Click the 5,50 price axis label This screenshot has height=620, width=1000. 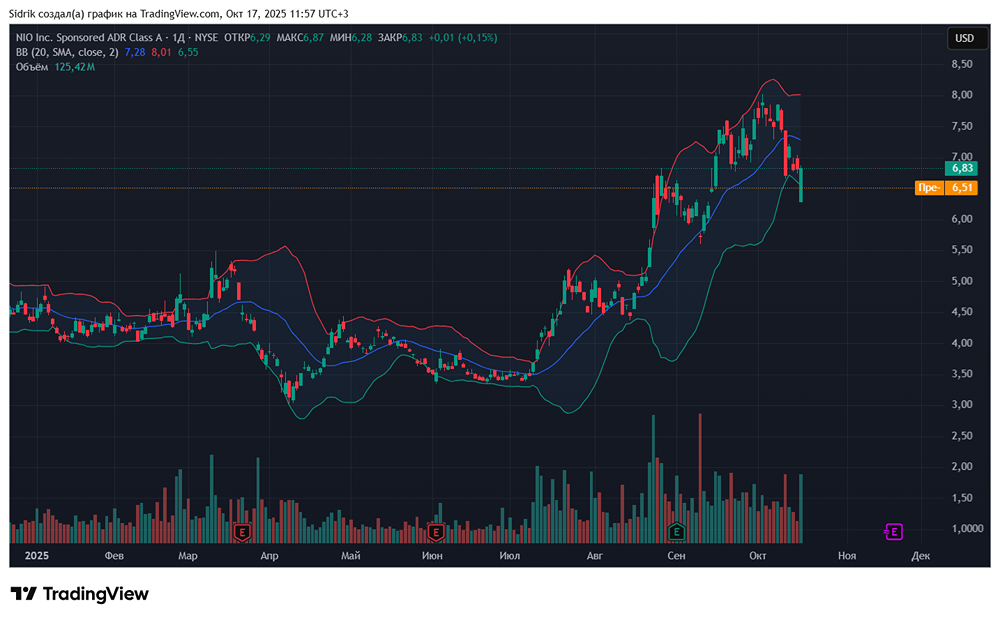(962, 249)
